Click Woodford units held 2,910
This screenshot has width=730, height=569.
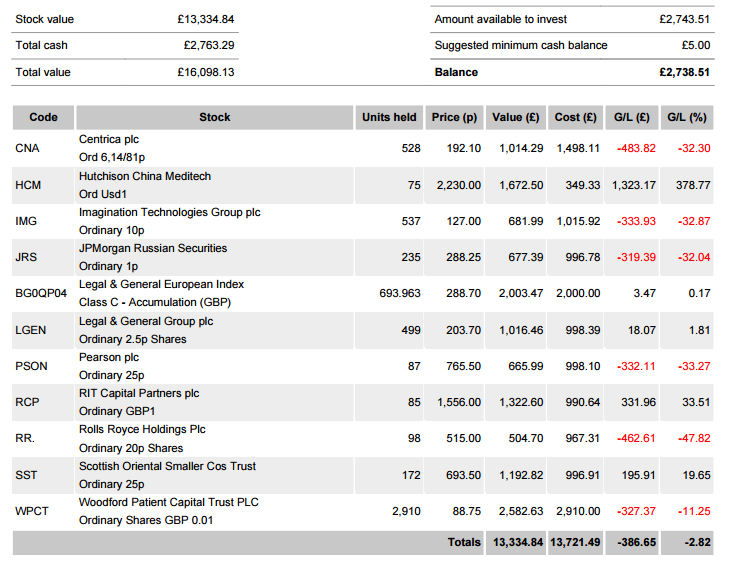pyautogui.click(x=406, y=511)
